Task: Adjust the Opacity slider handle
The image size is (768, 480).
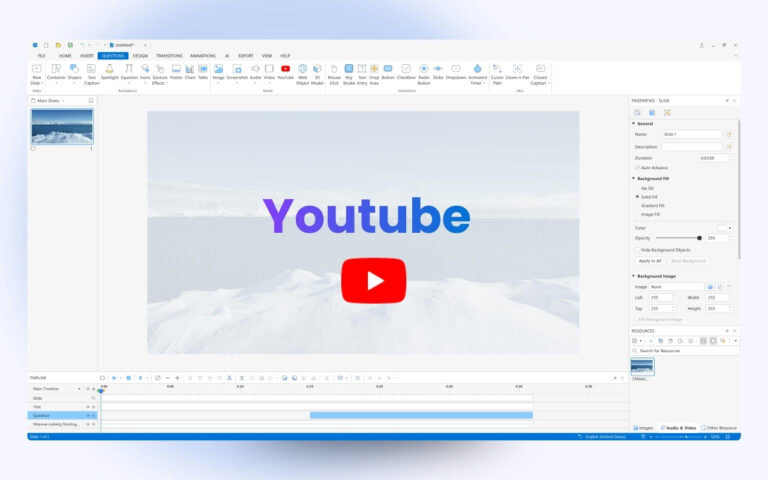Action: point(699,238)
